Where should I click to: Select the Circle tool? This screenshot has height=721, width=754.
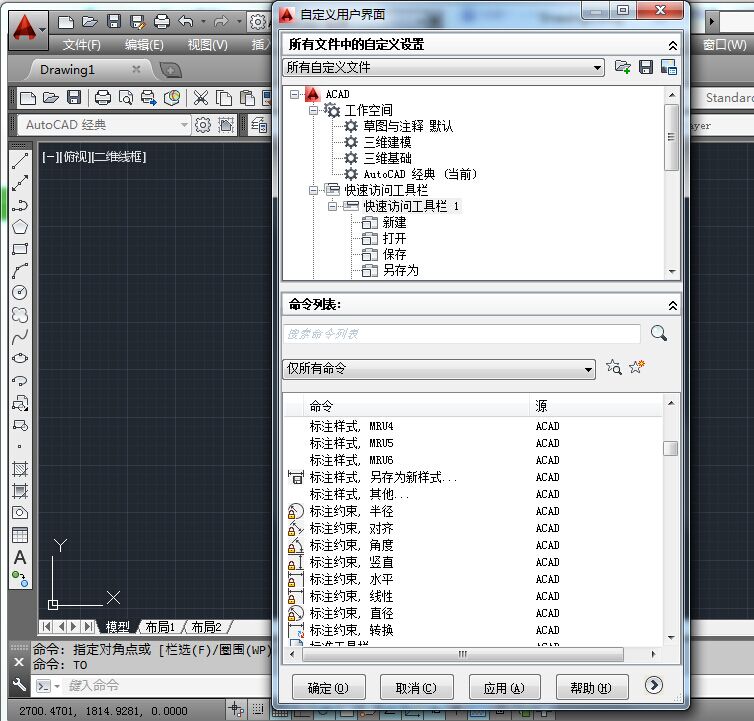20,292
